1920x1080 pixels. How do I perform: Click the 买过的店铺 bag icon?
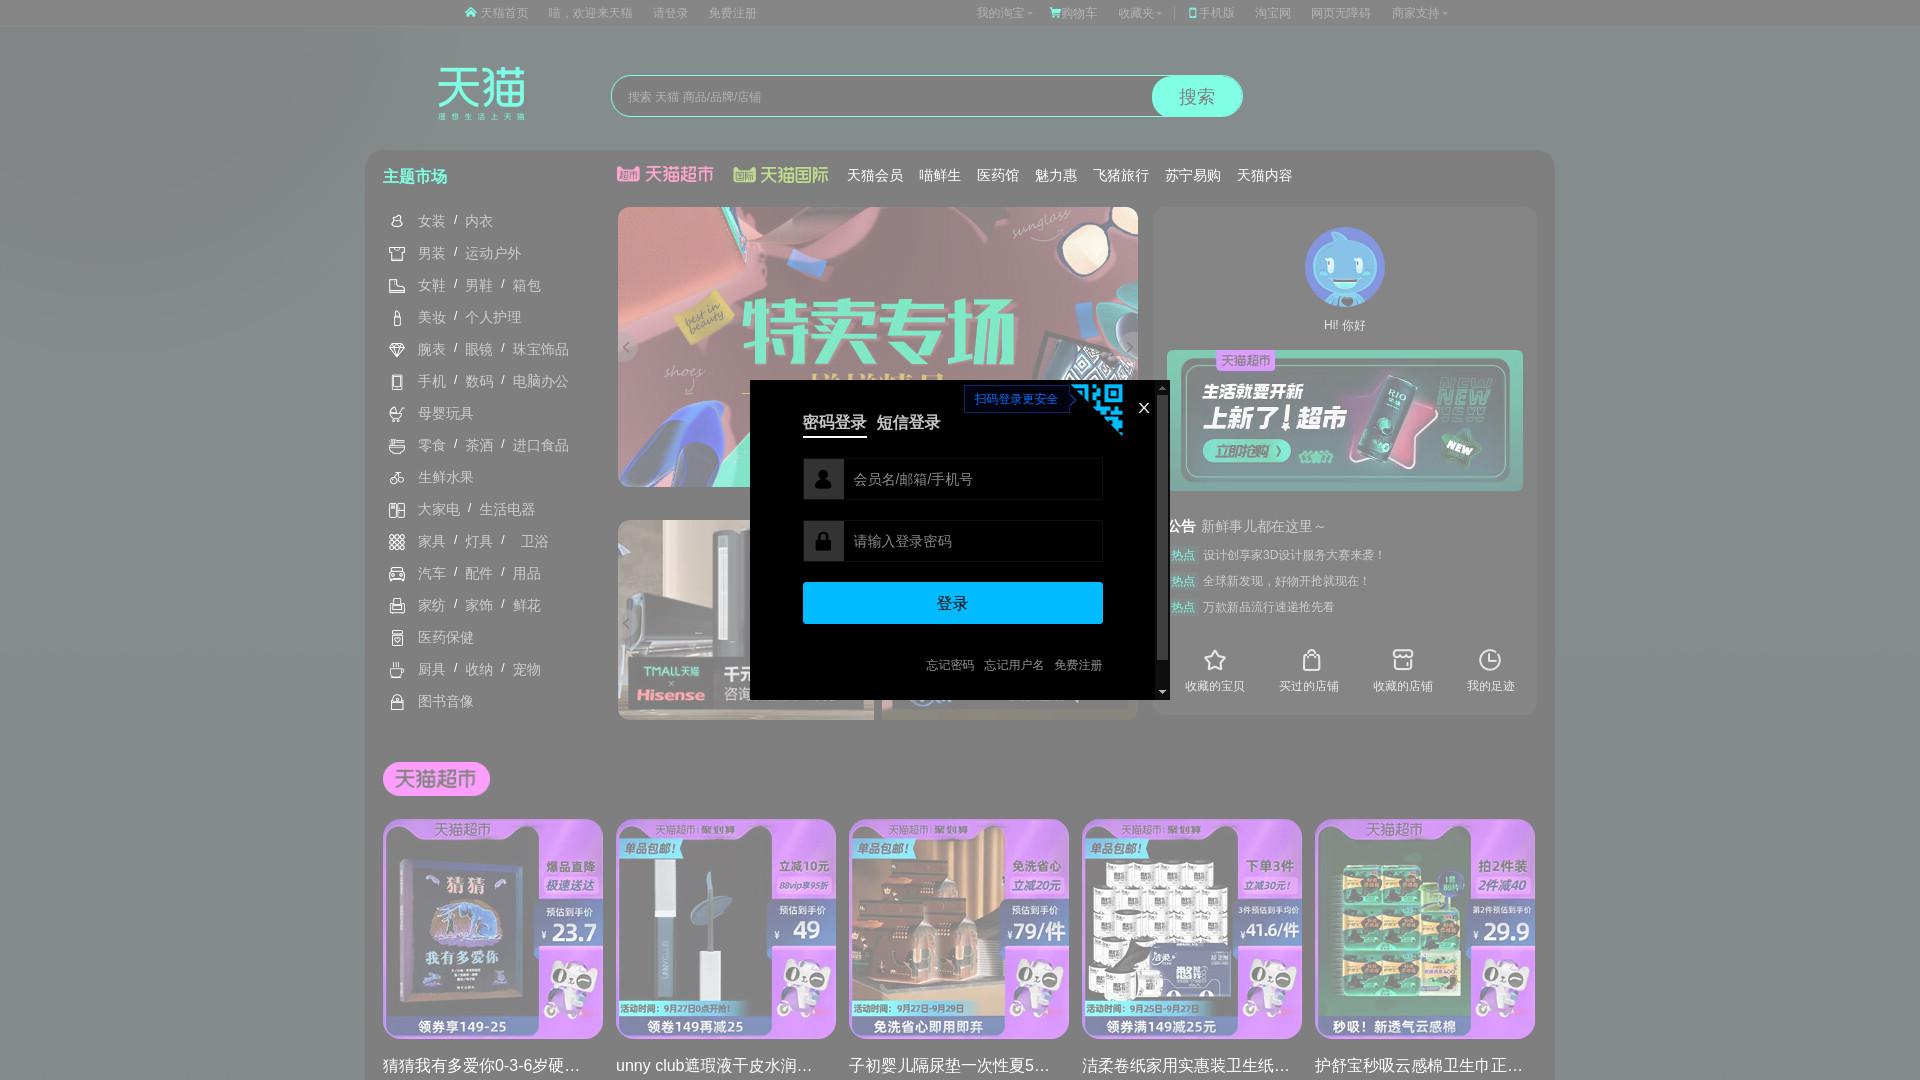[1311, 660]
